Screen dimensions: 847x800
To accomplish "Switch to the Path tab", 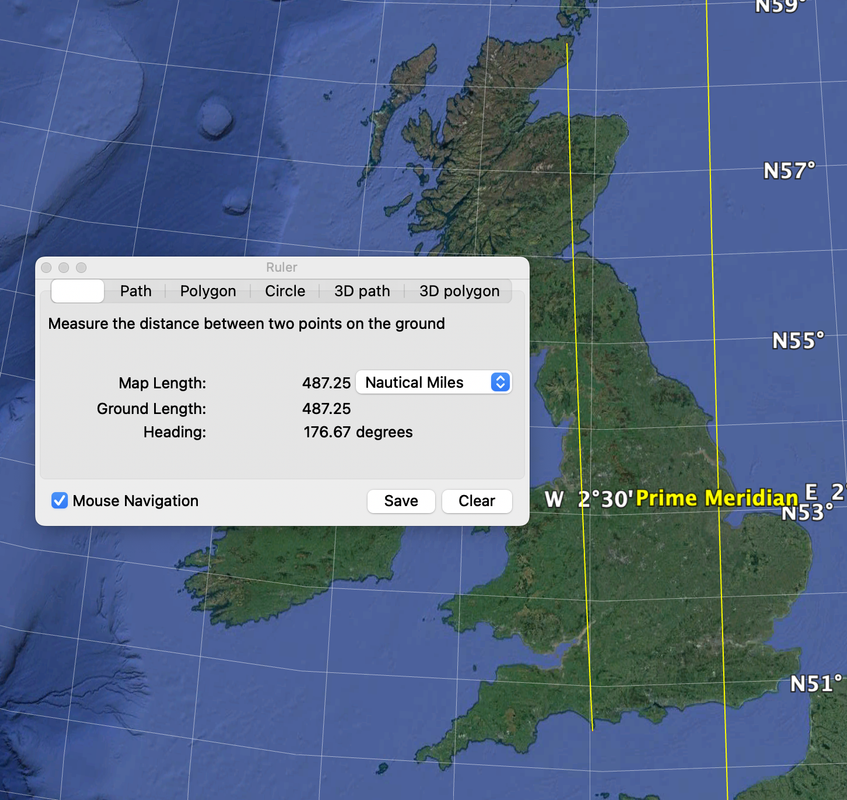I will [136, 291].
